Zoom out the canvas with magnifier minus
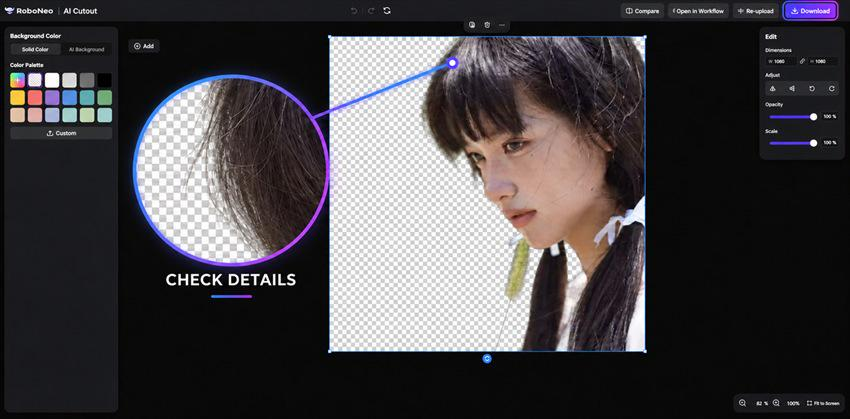This screenshot has height=419, width=850. (x=742, y=403)
